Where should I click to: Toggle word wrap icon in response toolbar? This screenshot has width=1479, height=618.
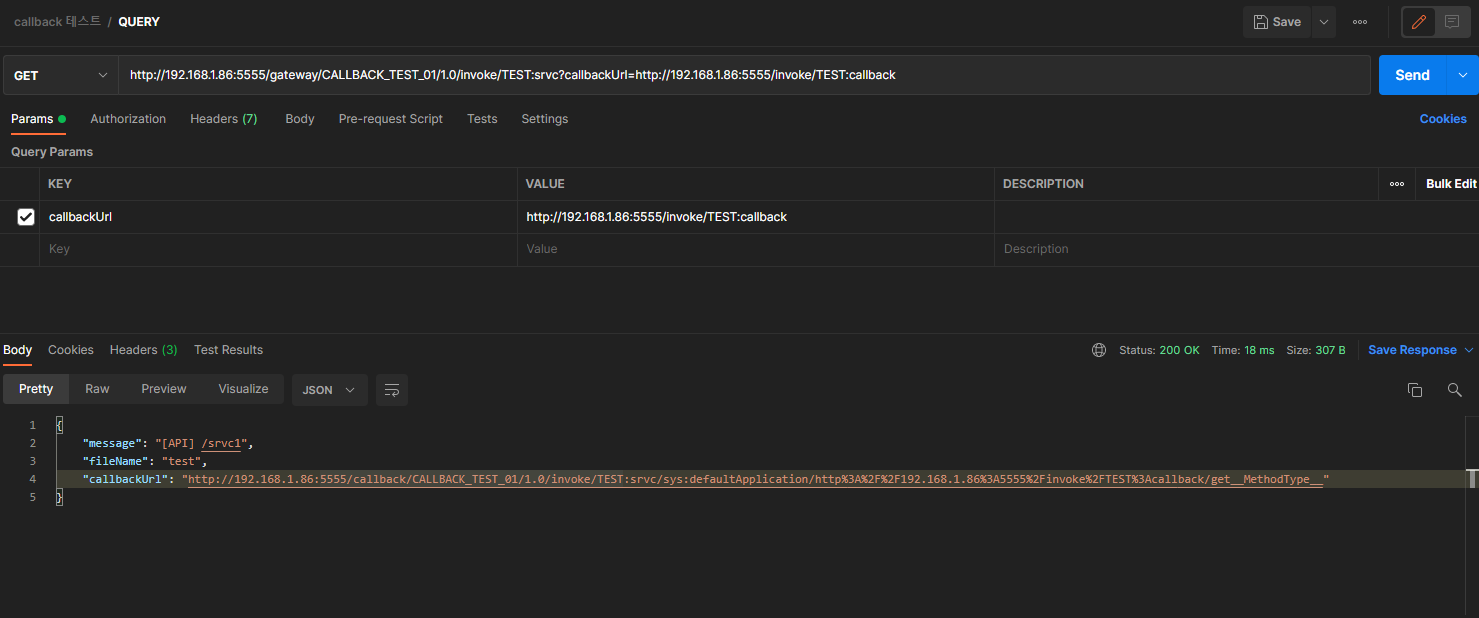tap(392, 390)
